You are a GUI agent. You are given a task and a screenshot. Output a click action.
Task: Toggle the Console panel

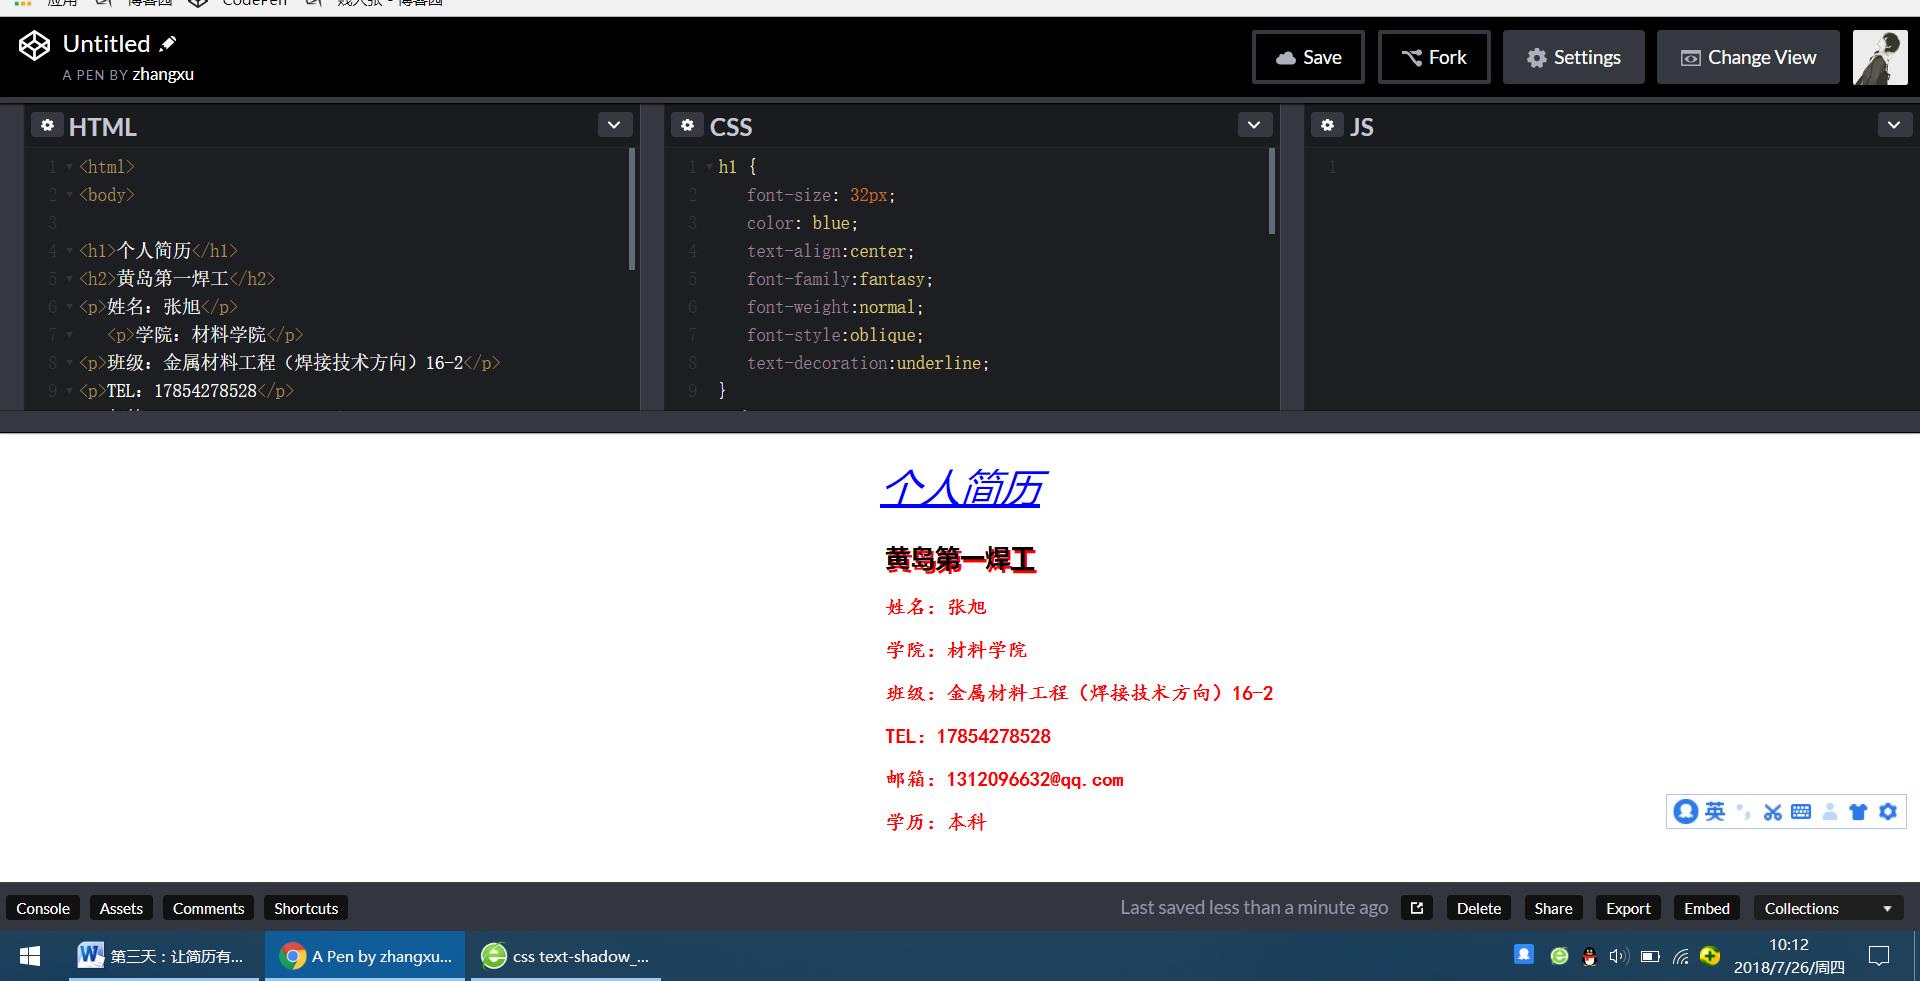[x=43, y=908]
